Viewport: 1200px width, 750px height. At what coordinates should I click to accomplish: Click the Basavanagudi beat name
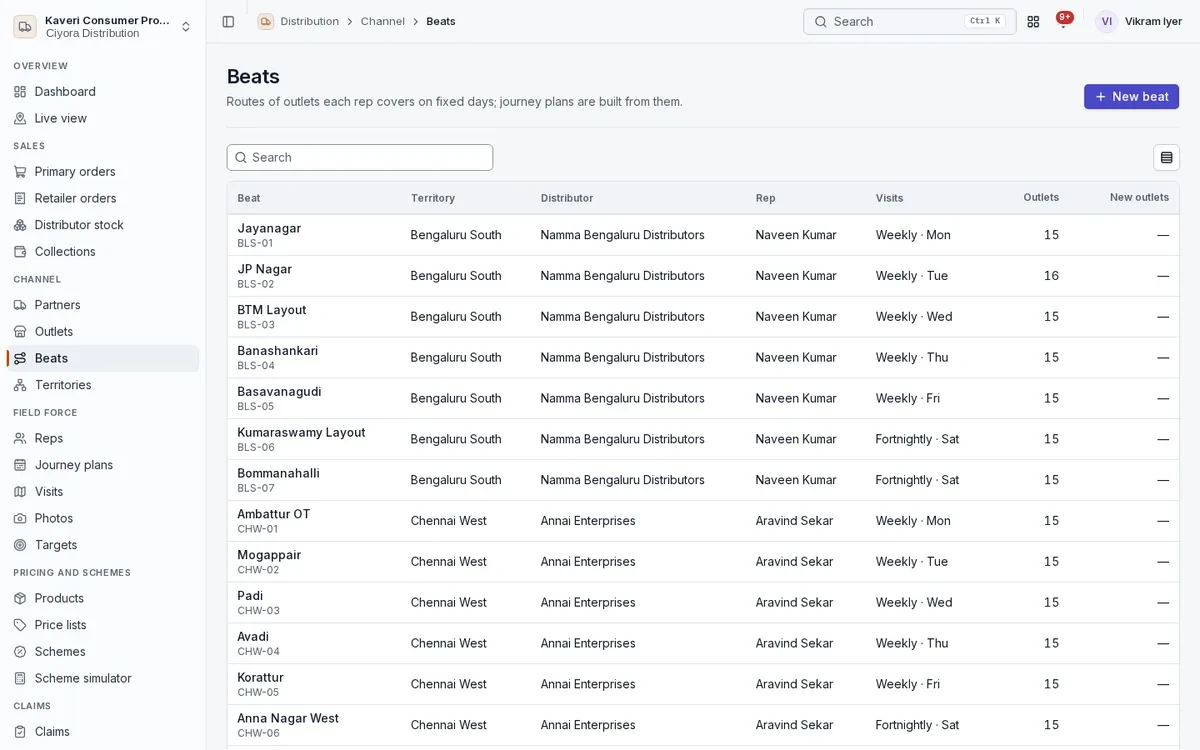(279, 392)
